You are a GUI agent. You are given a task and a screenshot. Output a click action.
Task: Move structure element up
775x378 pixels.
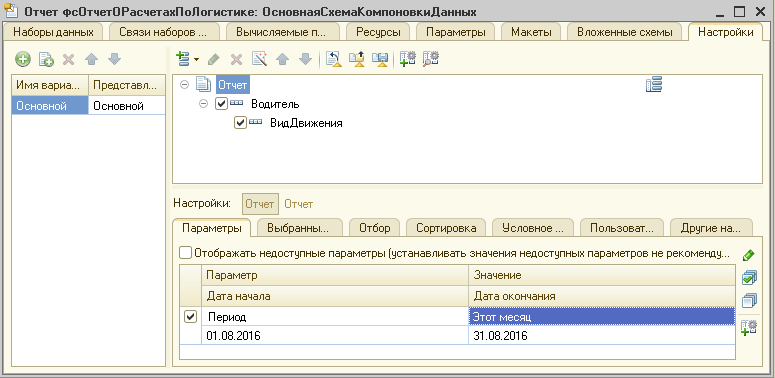(282, 59)
